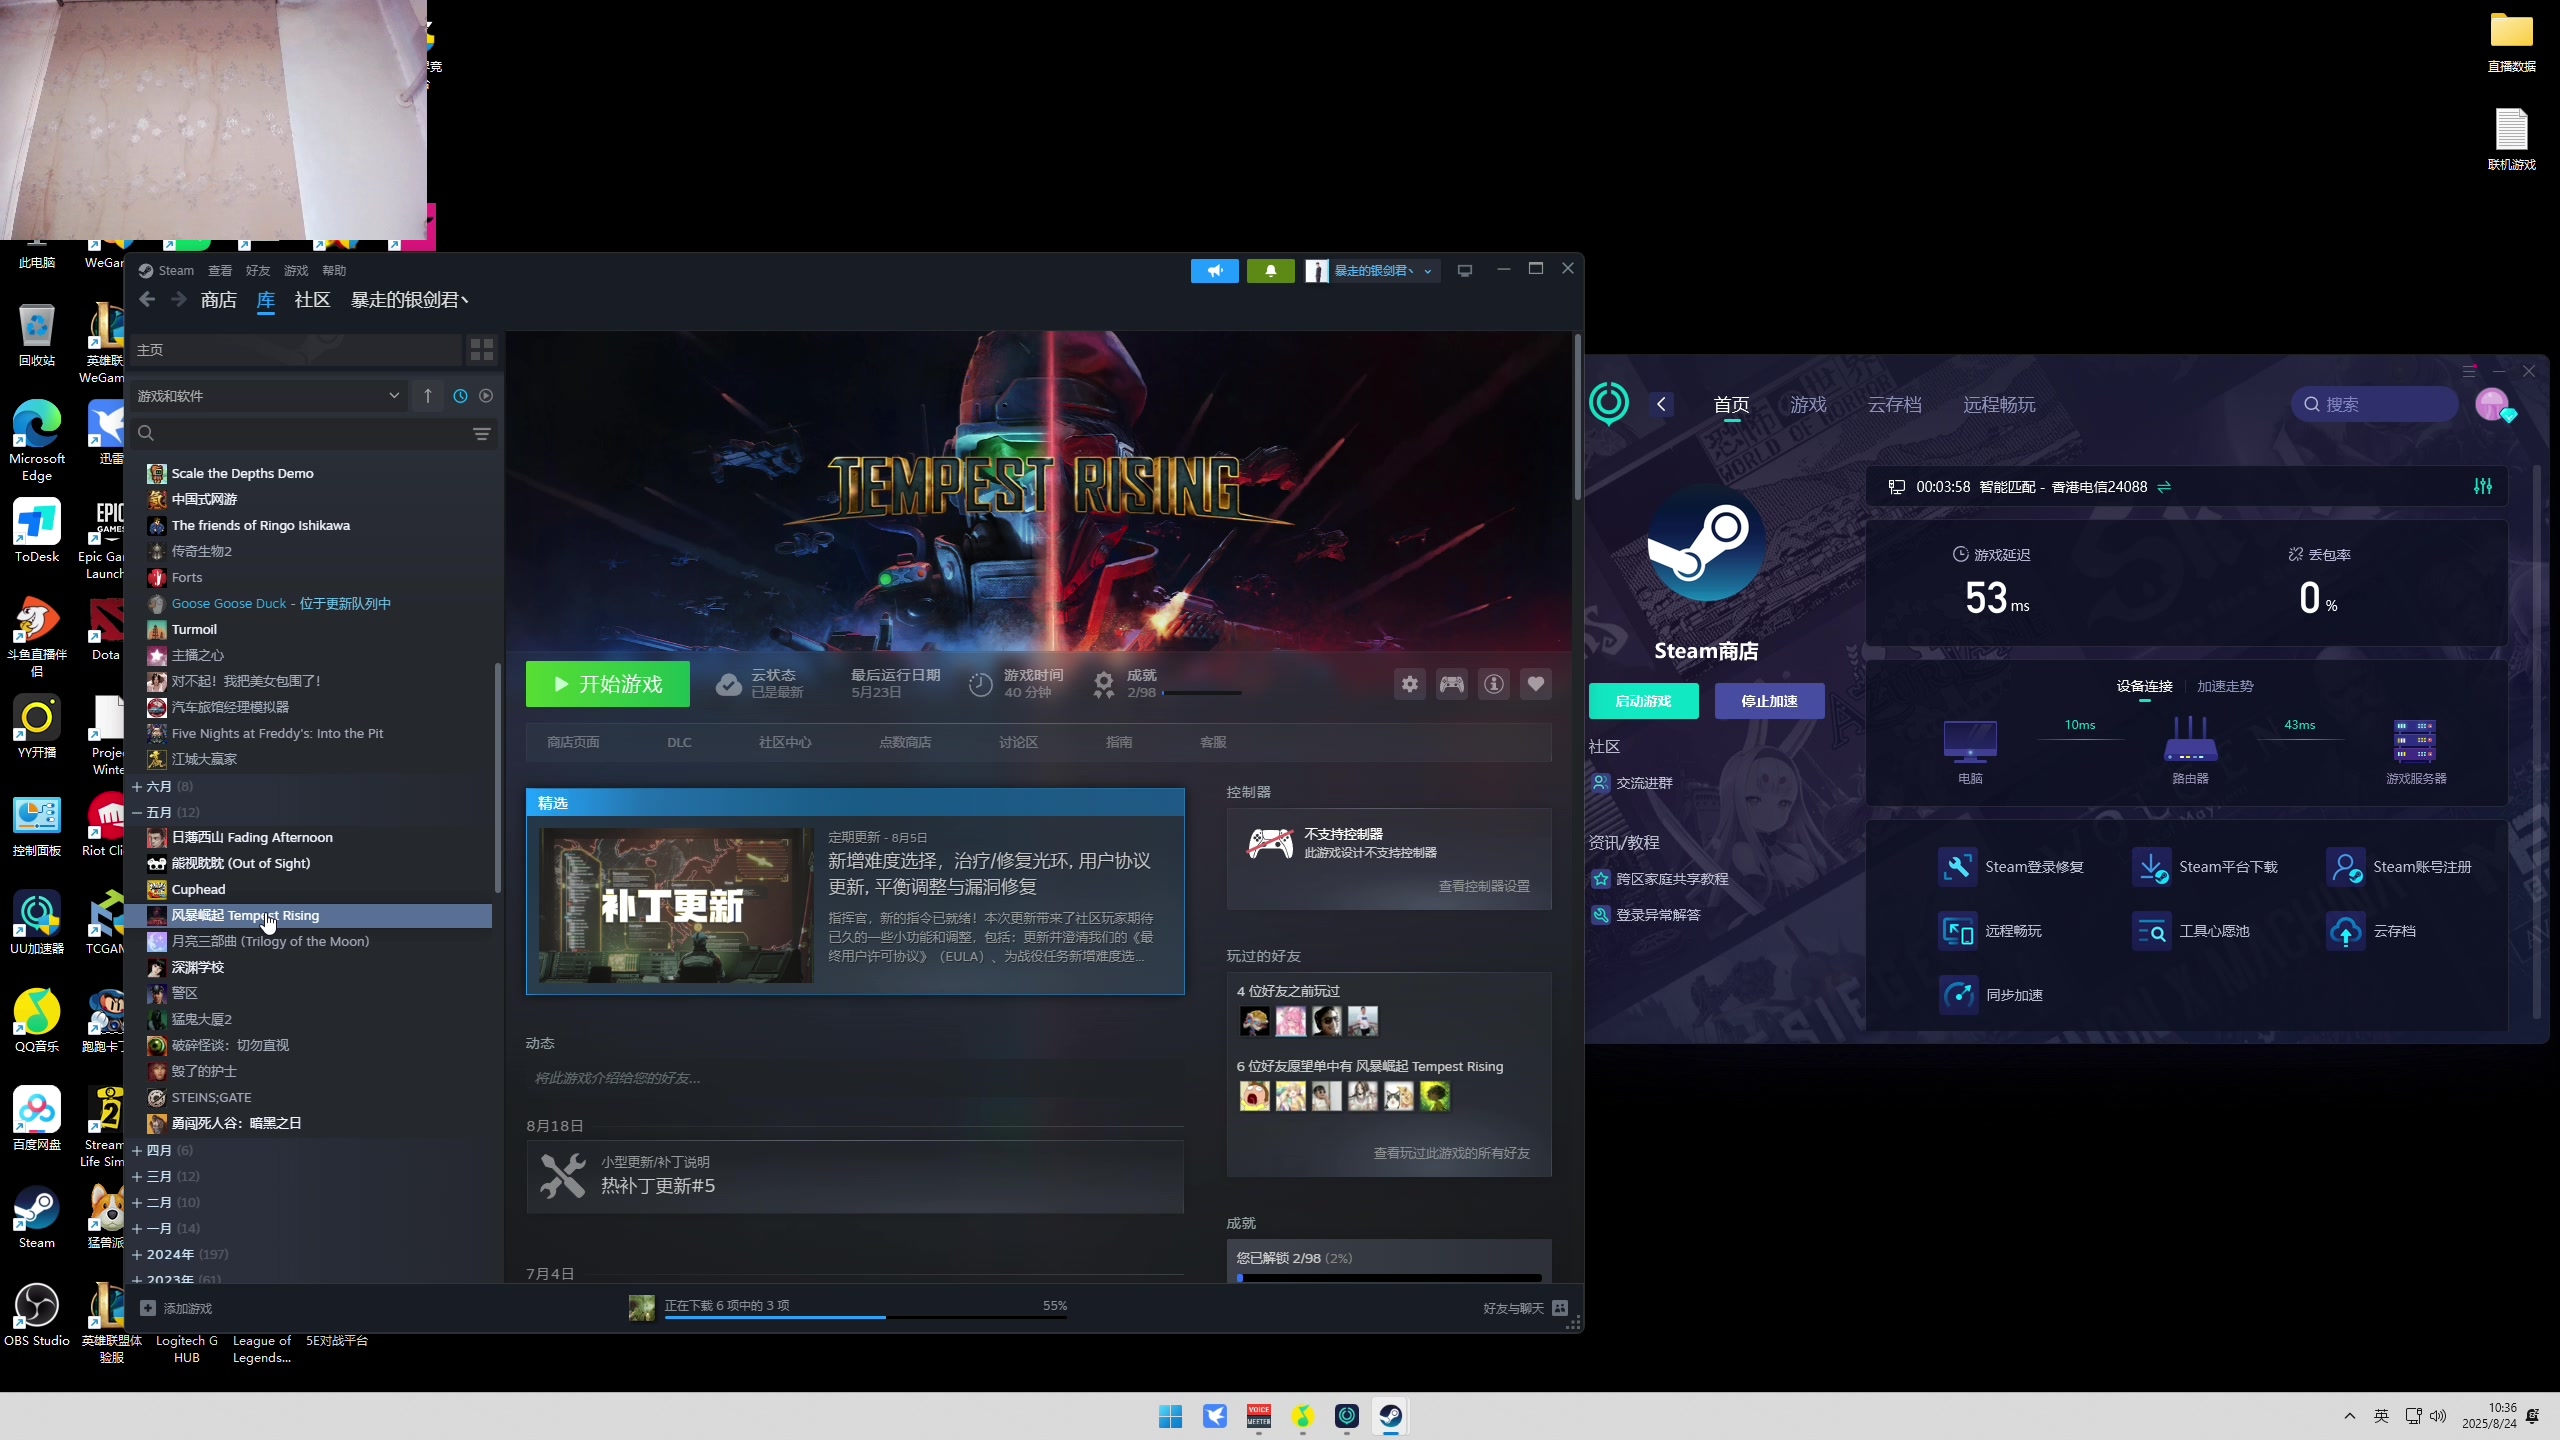2560x1440 pixels.
Task: Switch to the 商店 tab in Steam
Action: (218, 300)
